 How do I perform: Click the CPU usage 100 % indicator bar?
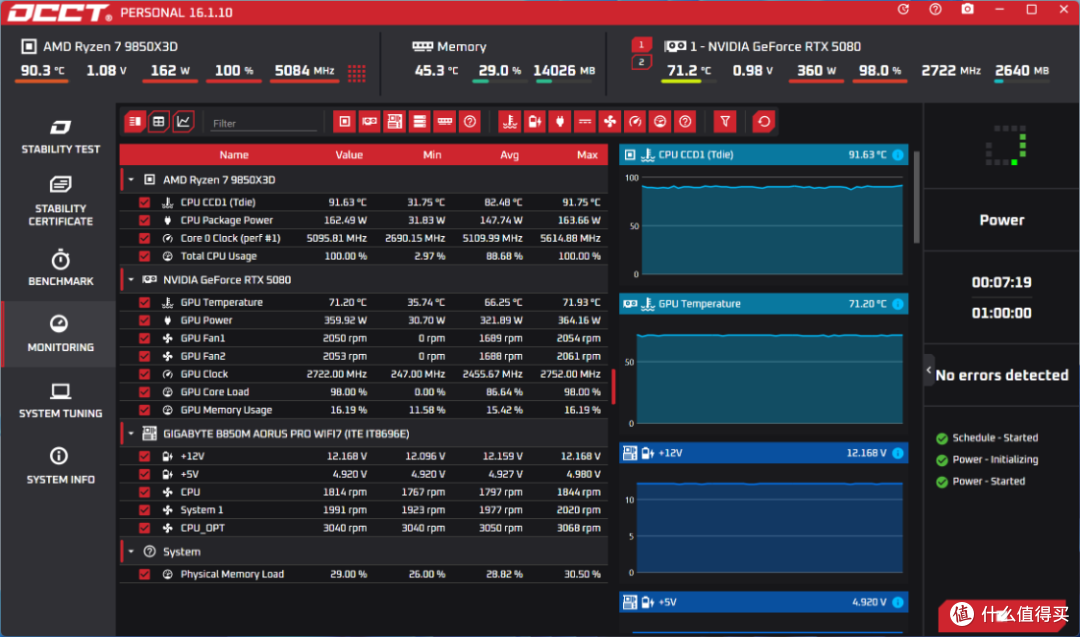tap(233, 81)
